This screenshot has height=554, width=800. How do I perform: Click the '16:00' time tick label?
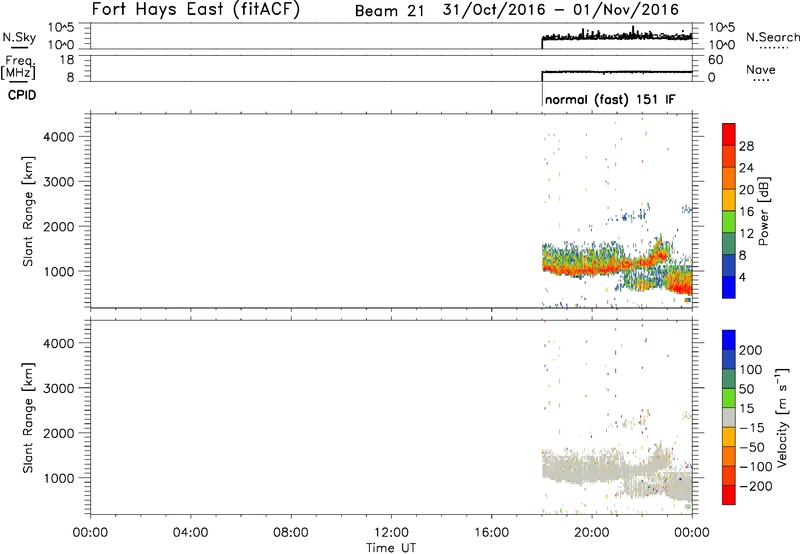point(491,533)
